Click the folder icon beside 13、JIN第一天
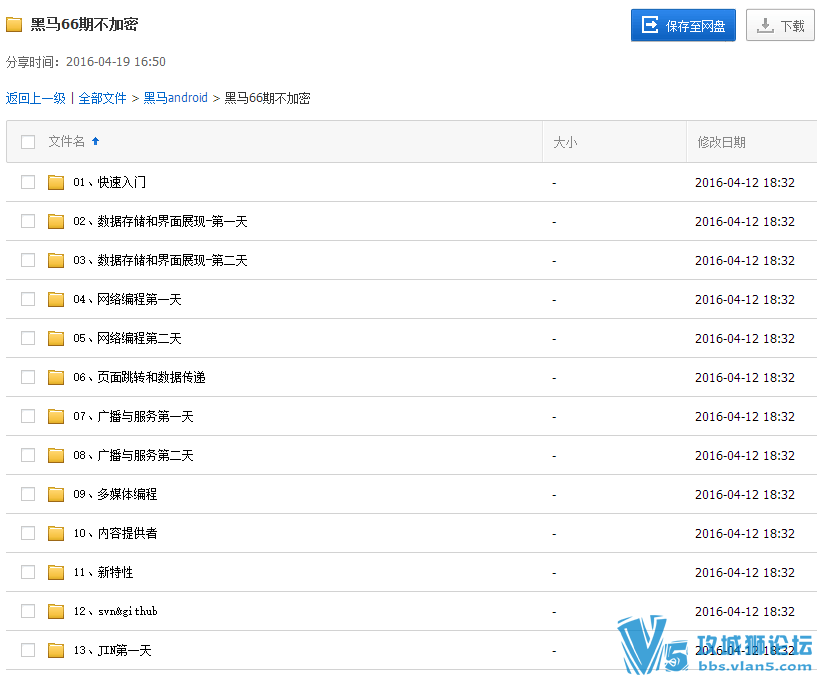817x680 pixels. tap(56, 650)
